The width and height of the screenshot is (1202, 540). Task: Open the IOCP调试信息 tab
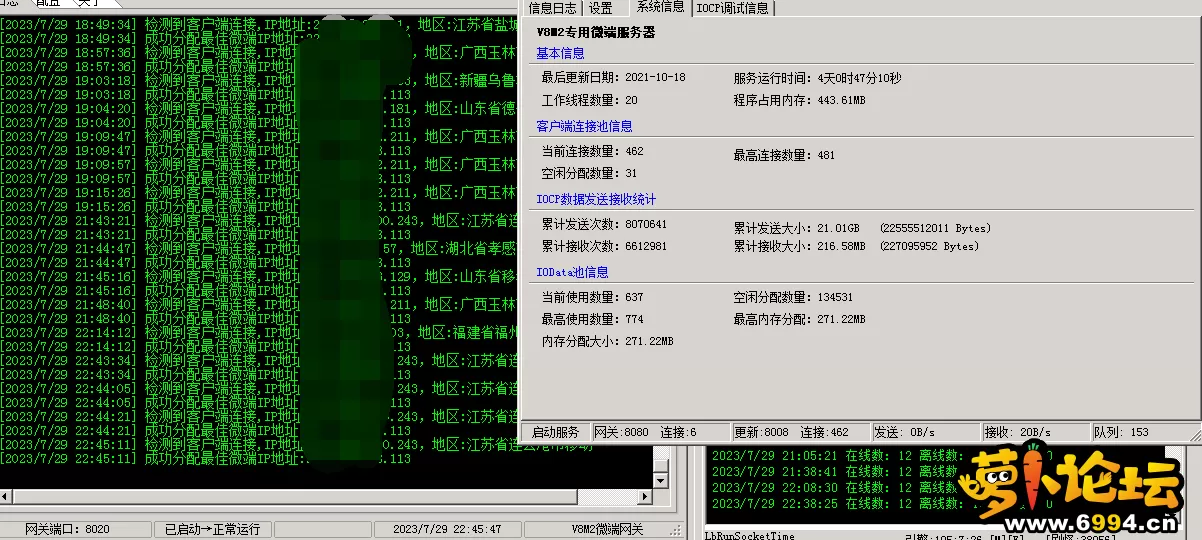pyautogui.click(x=733, y=8)
